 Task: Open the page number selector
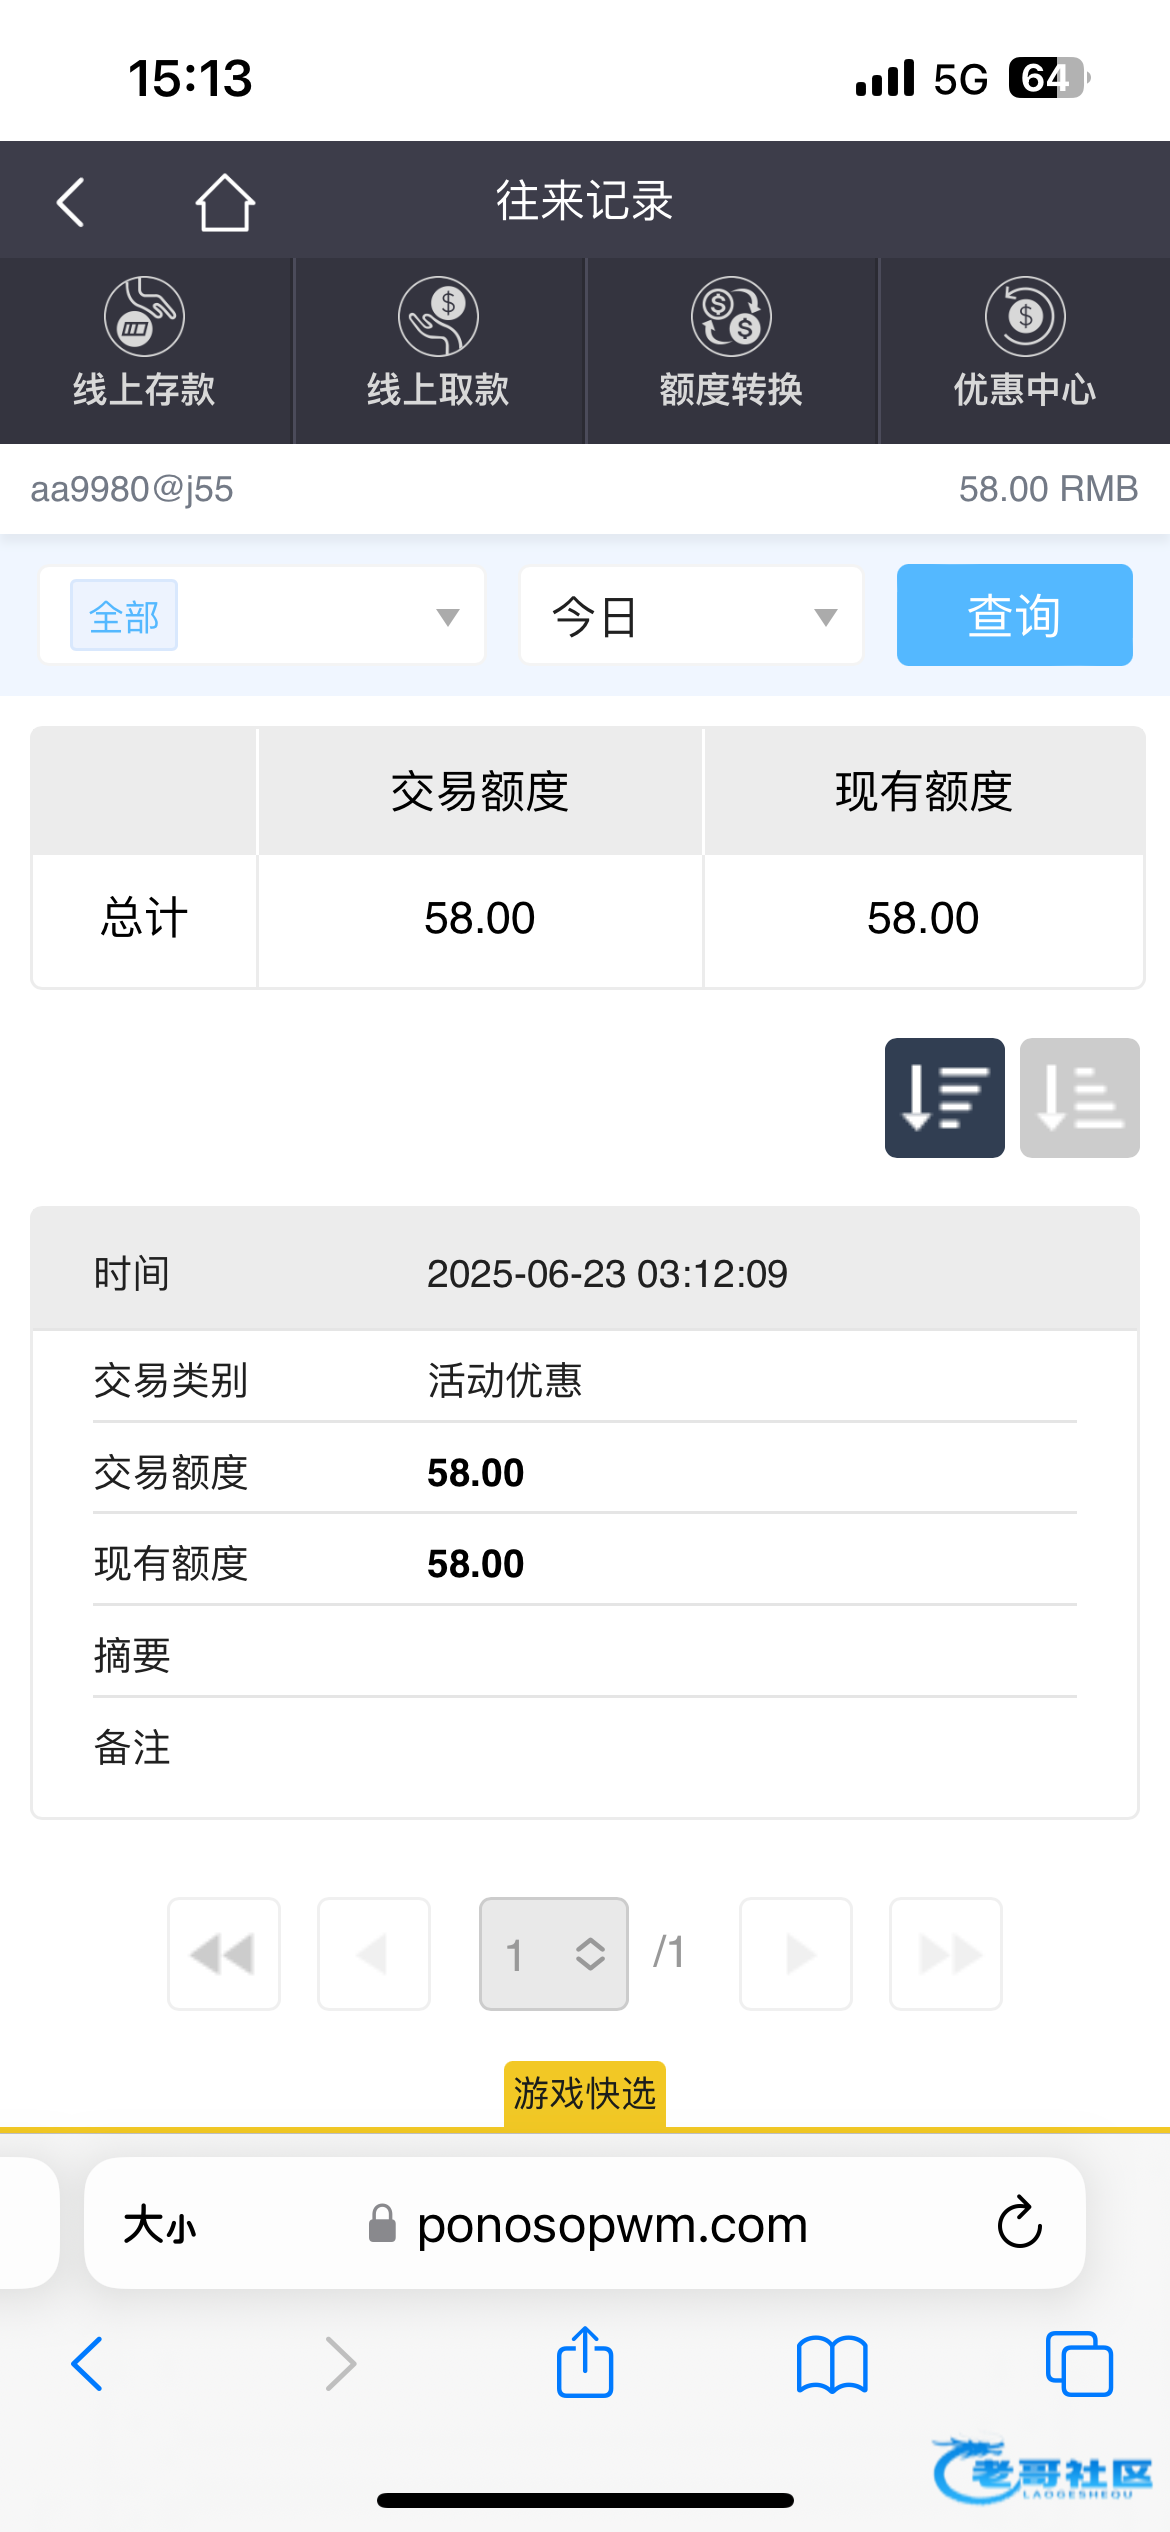pos(554,1953)
